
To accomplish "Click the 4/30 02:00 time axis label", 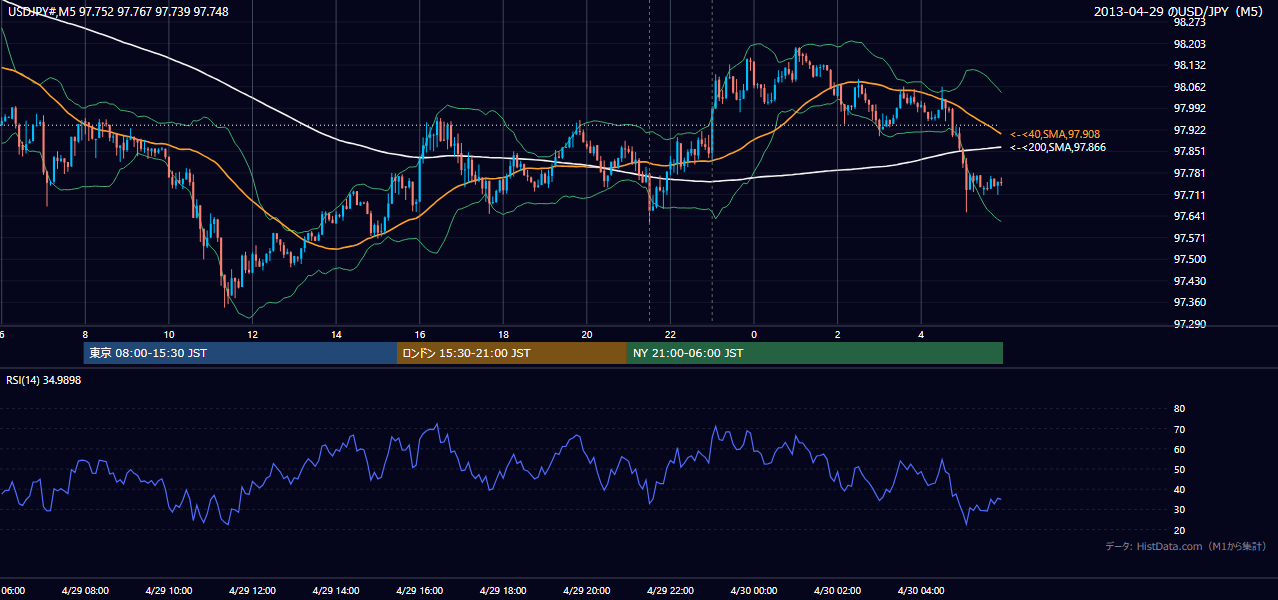I will click(837, 591).
